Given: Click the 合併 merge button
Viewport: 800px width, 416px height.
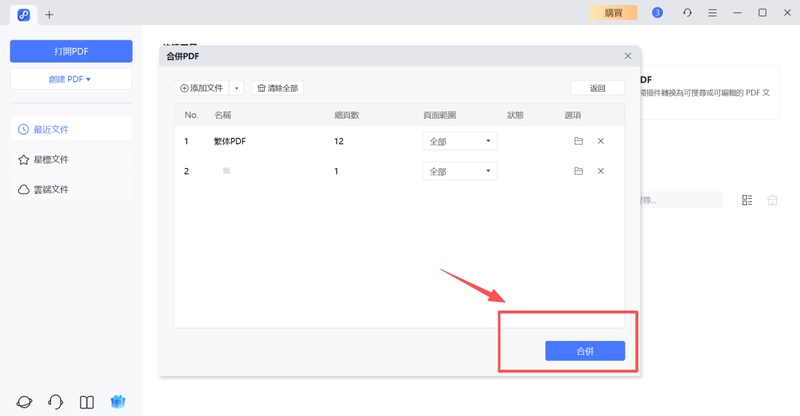Looking at the screenshot, I should (585, 351).
